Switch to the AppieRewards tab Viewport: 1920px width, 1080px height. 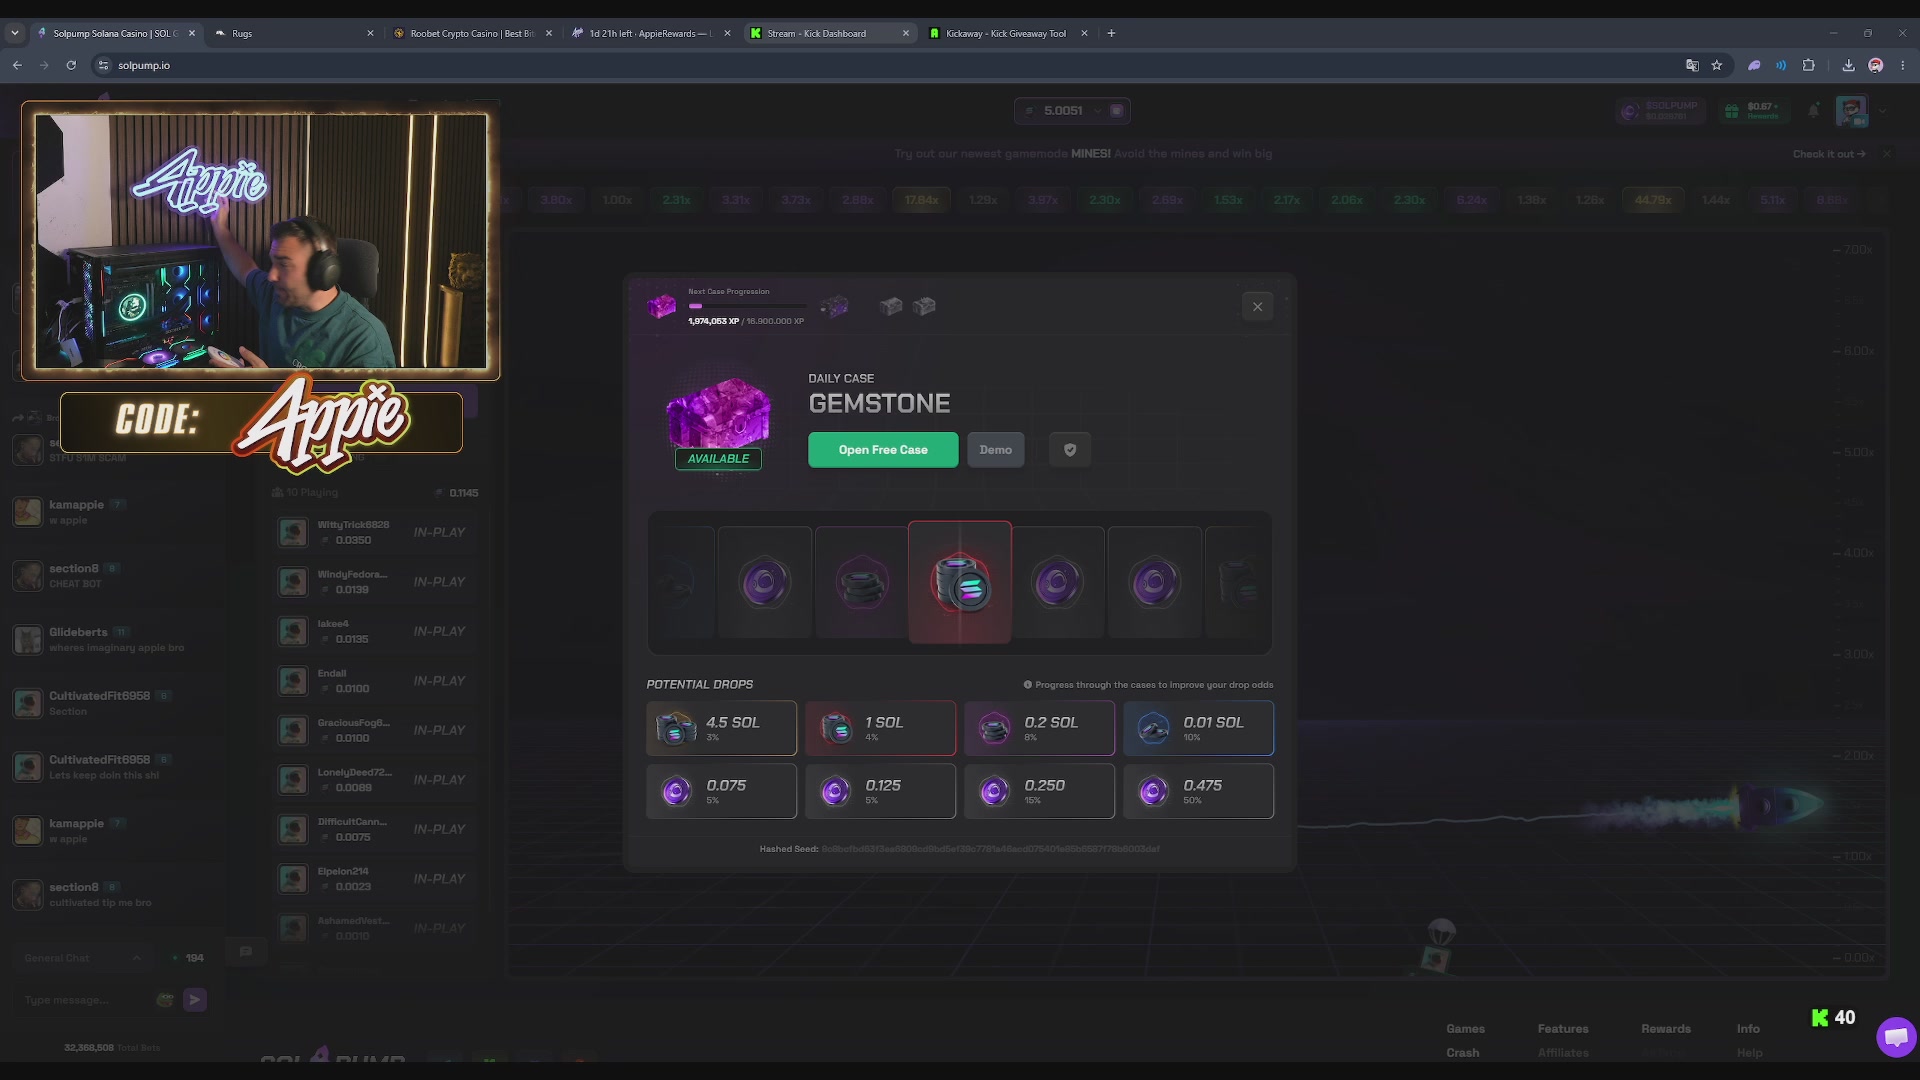(650, 33)
